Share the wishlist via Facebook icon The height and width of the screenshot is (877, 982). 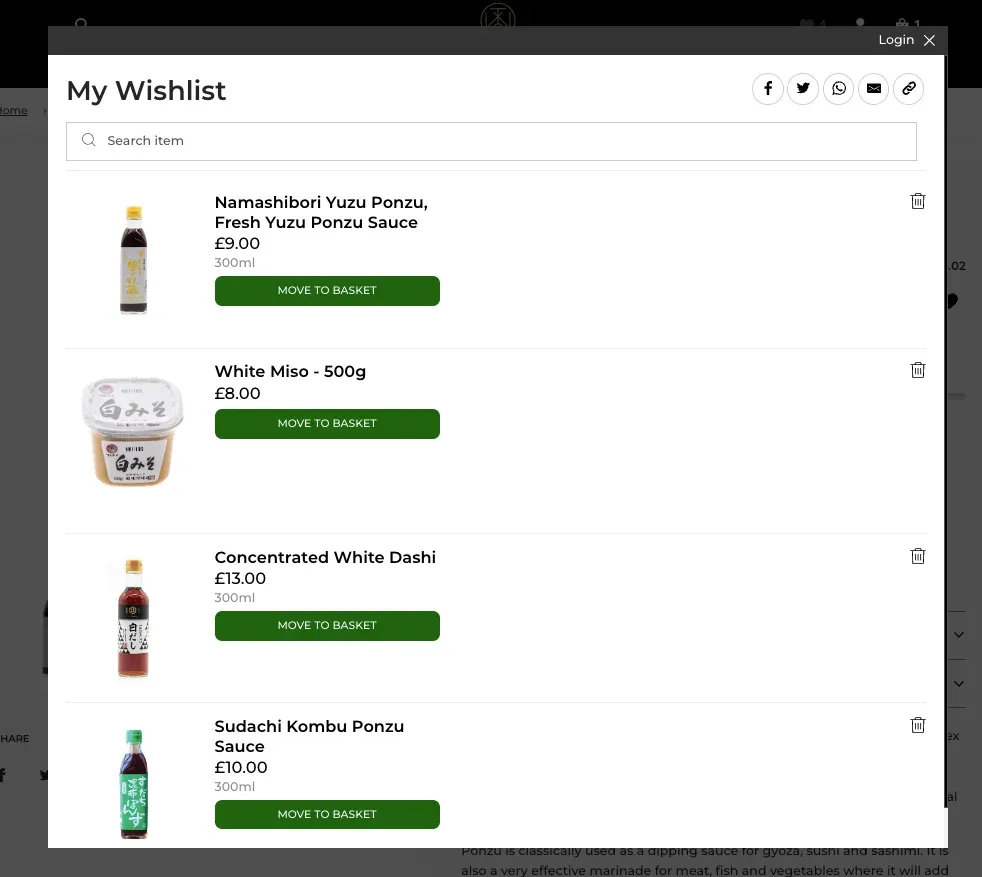(768, 88)
